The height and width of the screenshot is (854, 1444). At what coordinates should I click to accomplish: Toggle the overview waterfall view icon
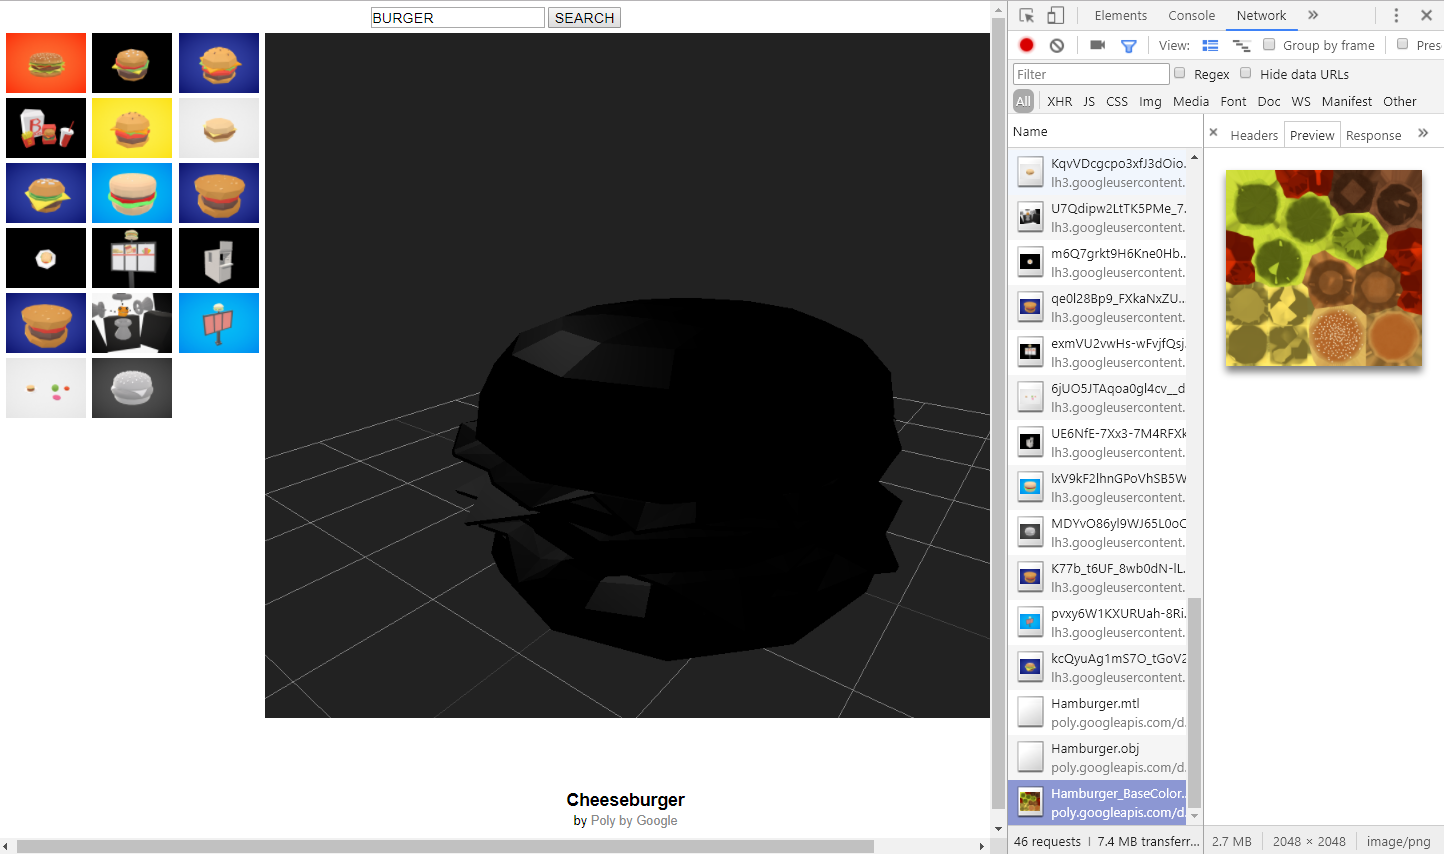[x=1242, y=45]
